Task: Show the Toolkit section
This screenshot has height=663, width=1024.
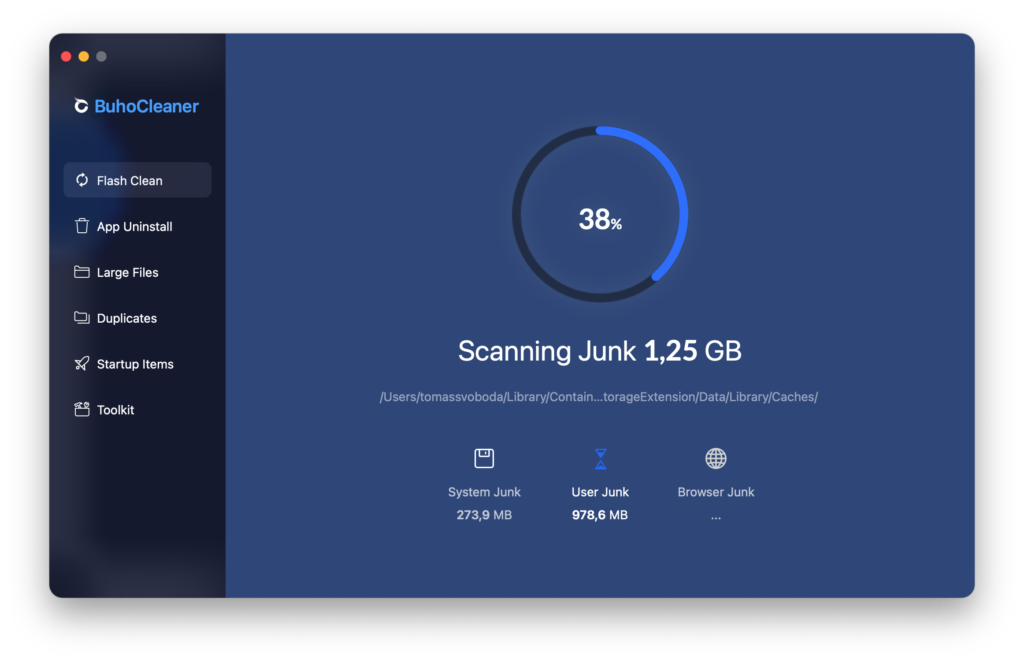Action: point(137,410)
